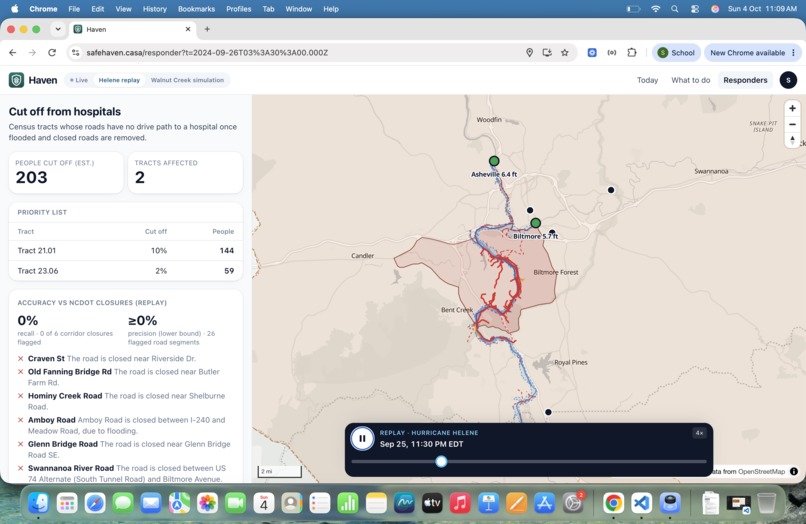Open the user avatar S menu
The height and width of the screenshot is (524, 806).
pyautogui.click(x=788, y=80)
